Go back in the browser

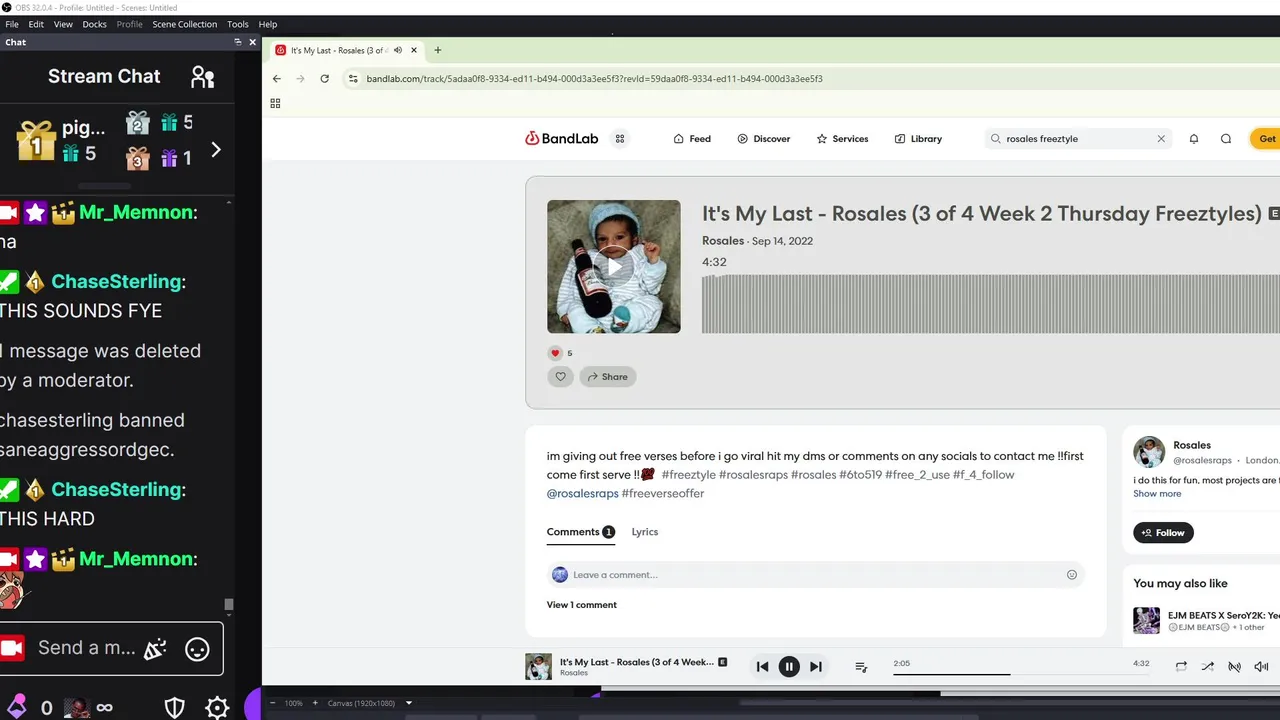277,78
